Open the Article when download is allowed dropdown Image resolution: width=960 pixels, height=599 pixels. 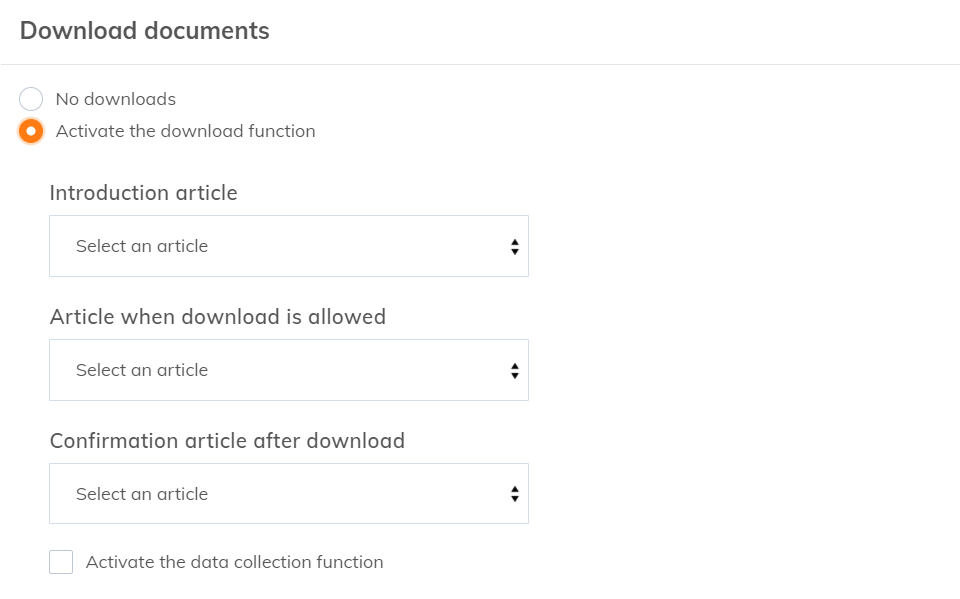point(288,370)
